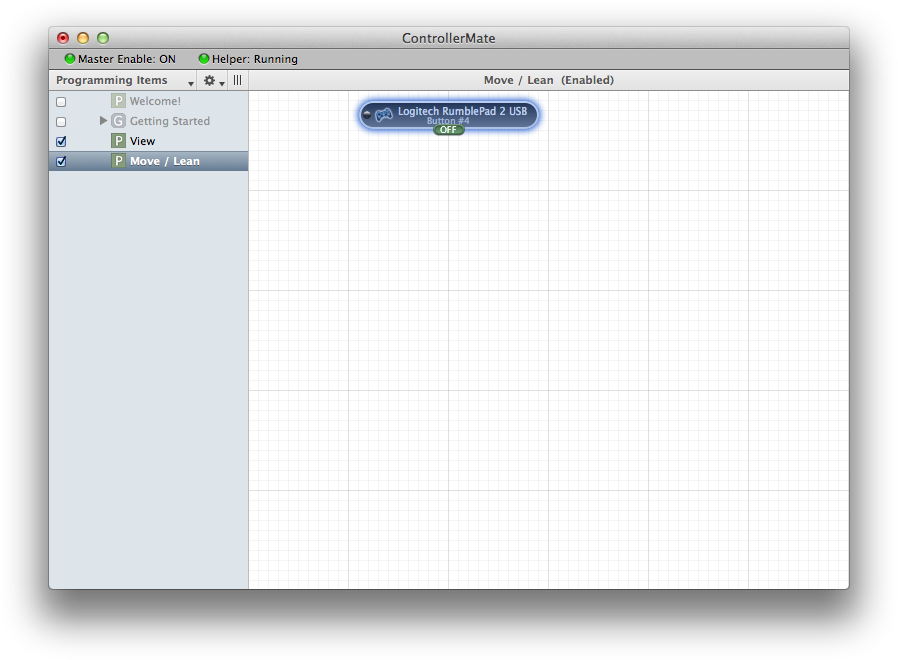Disable the View page checkbox

pyautogui.click(x=61, y=142)
